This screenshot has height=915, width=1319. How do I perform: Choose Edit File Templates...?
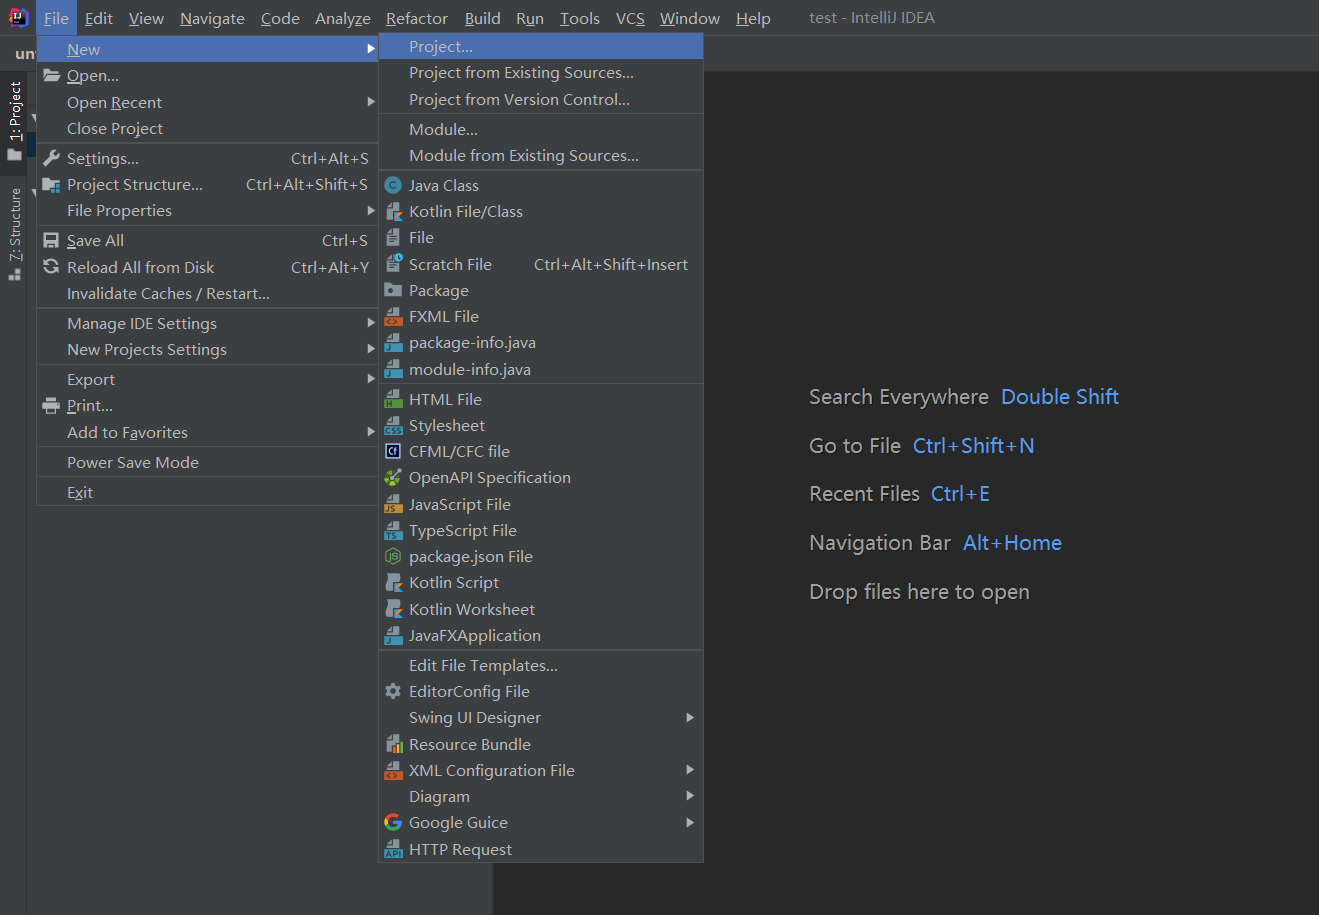[541, 666]
